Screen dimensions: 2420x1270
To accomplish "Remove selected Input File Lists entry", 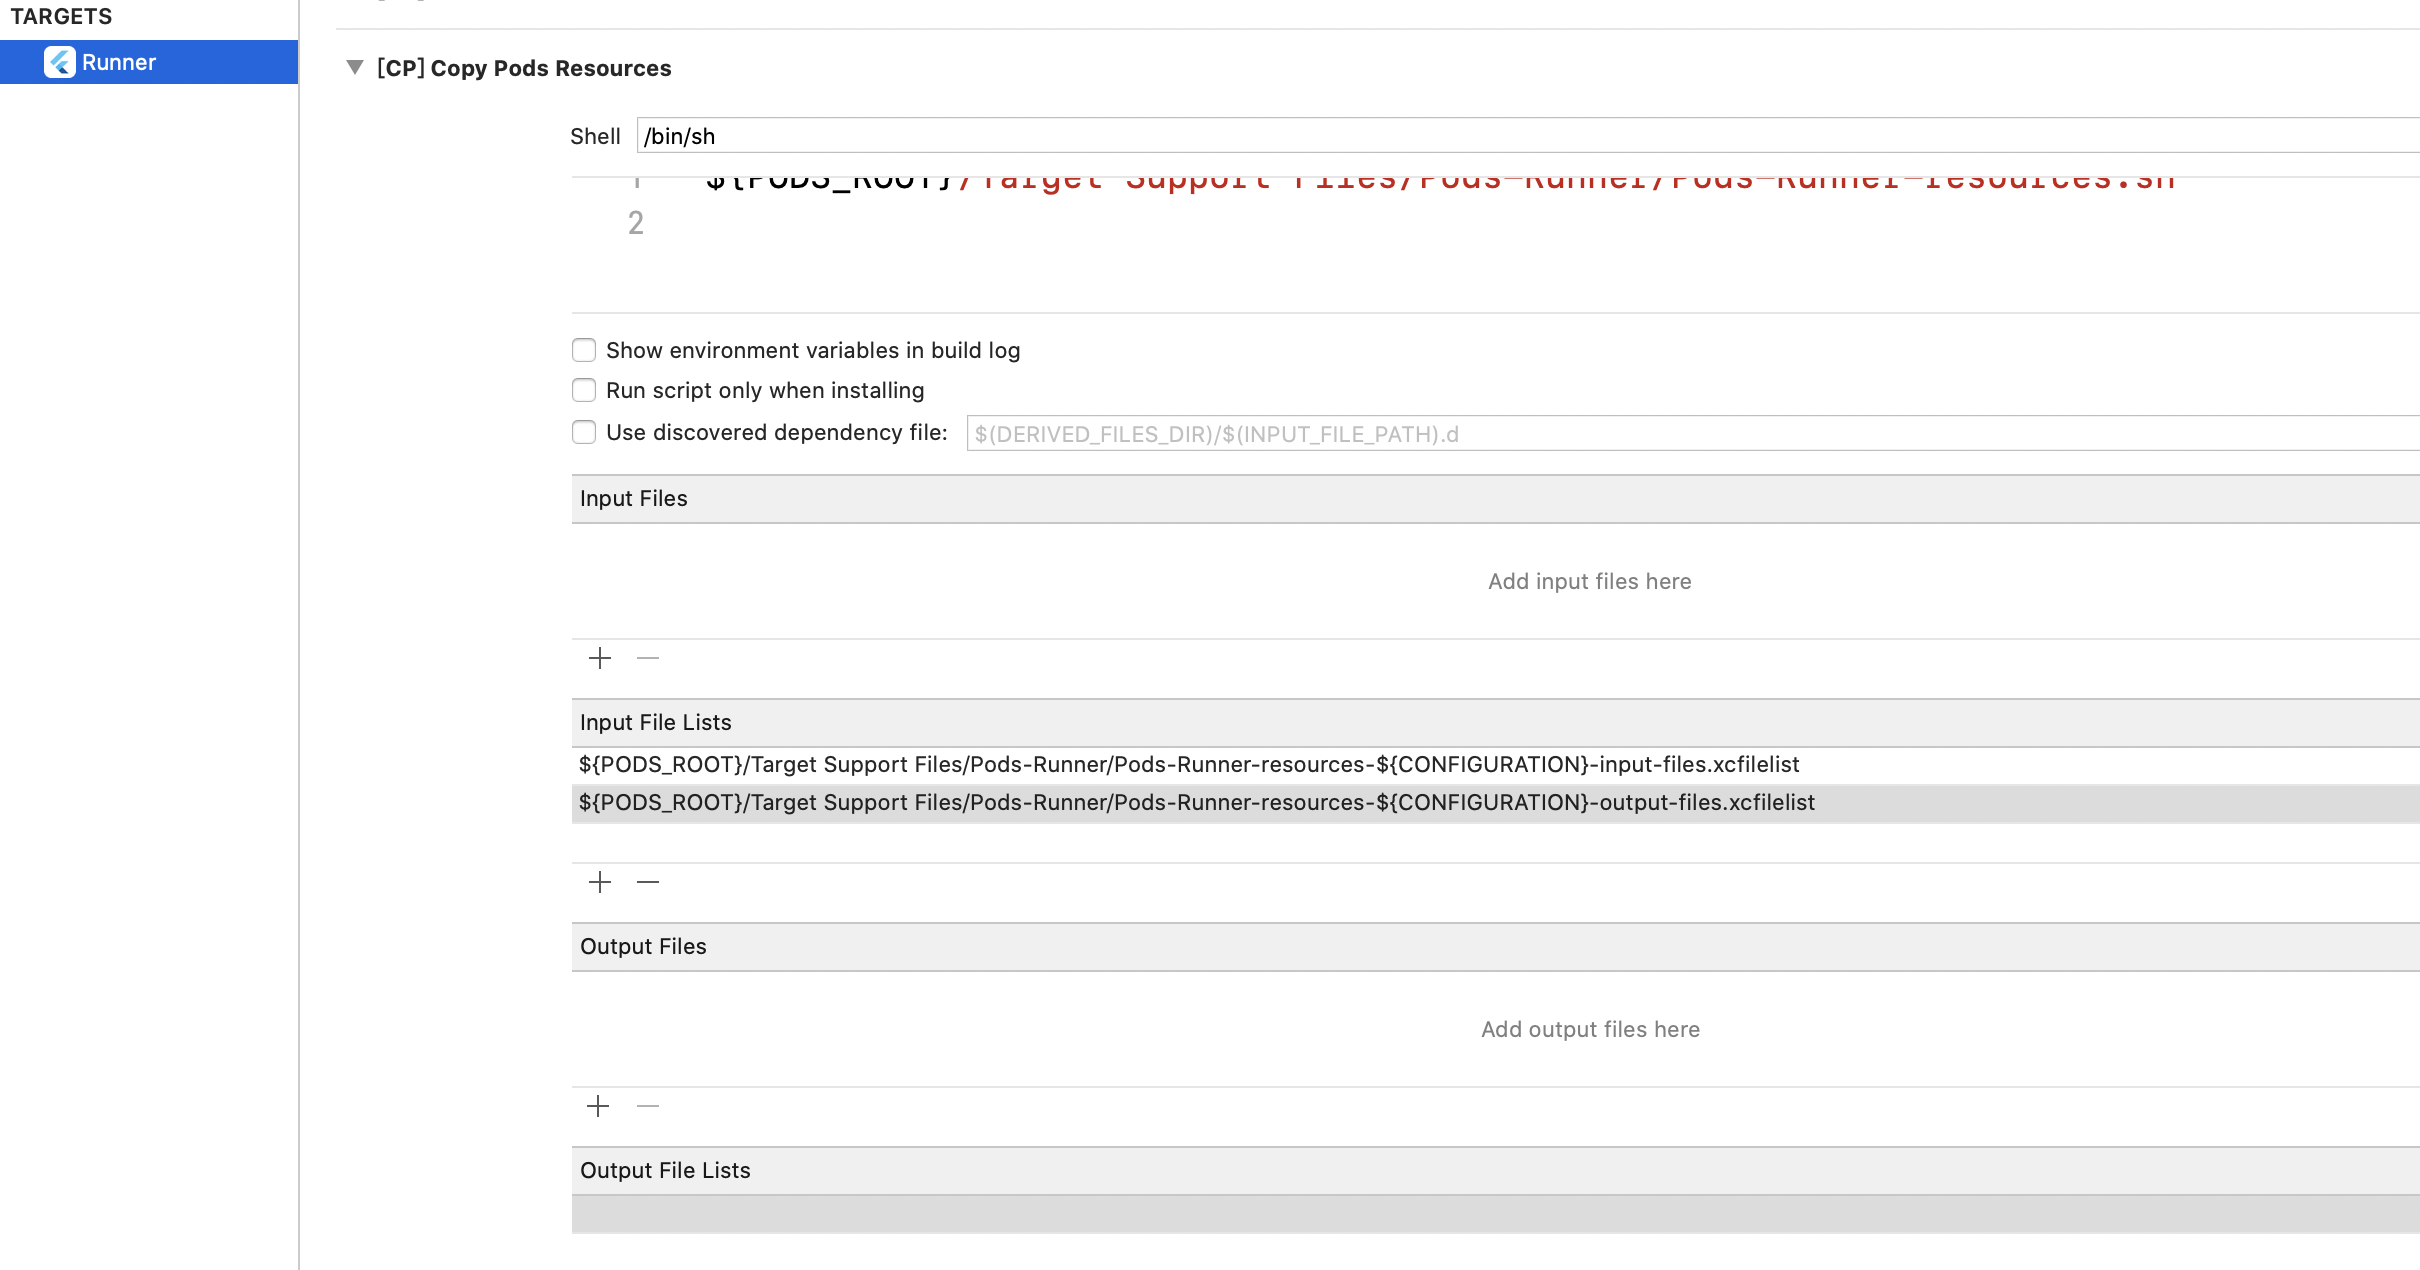I will coord(648,882).
